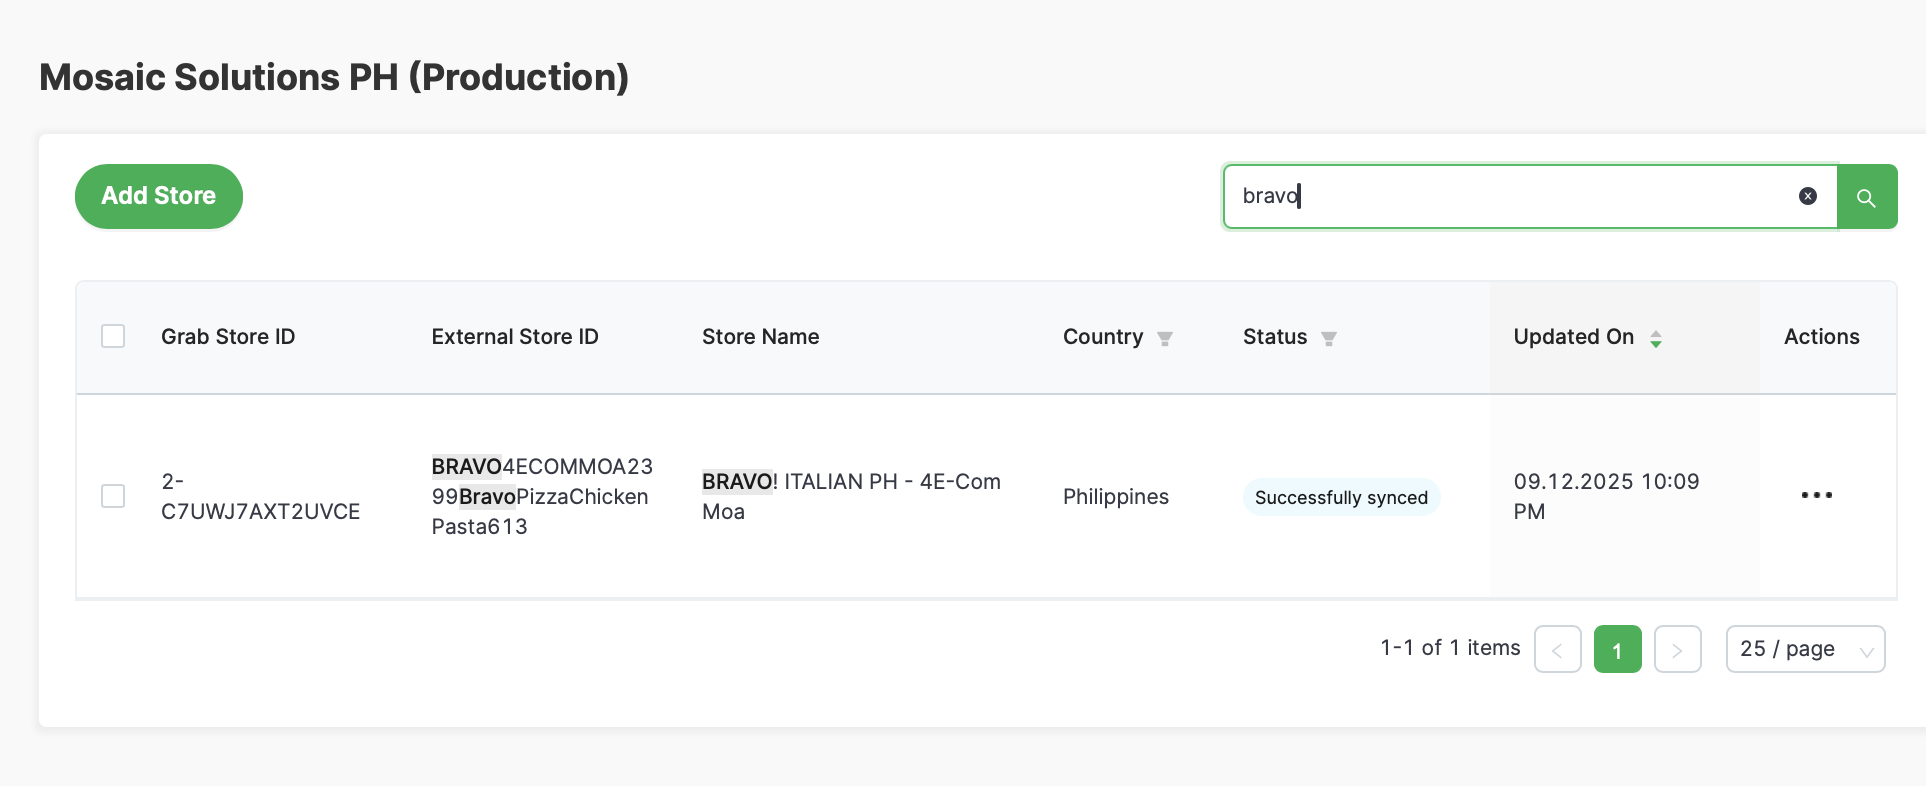Screen dimensions: 1926x786
Task: Click Grab Store ID 2-C7UWJ7AXT2UVCE cell
Action: point(260,496)
